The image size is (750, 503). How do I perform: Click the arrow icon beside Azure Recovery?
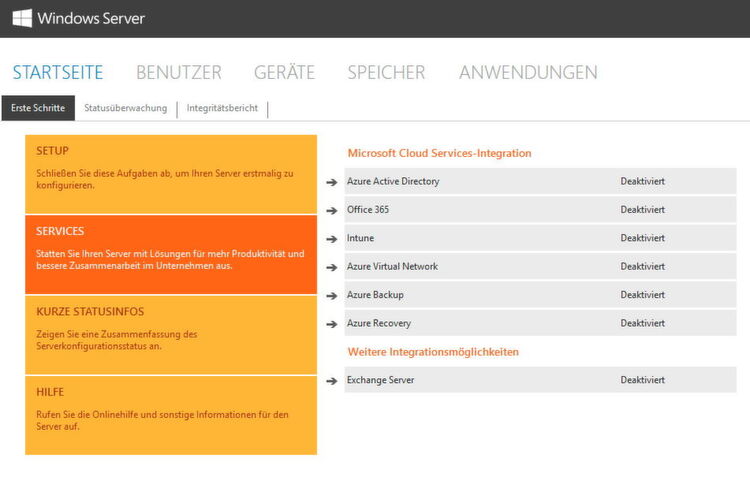pyautogui.click(x=331, y=324)
